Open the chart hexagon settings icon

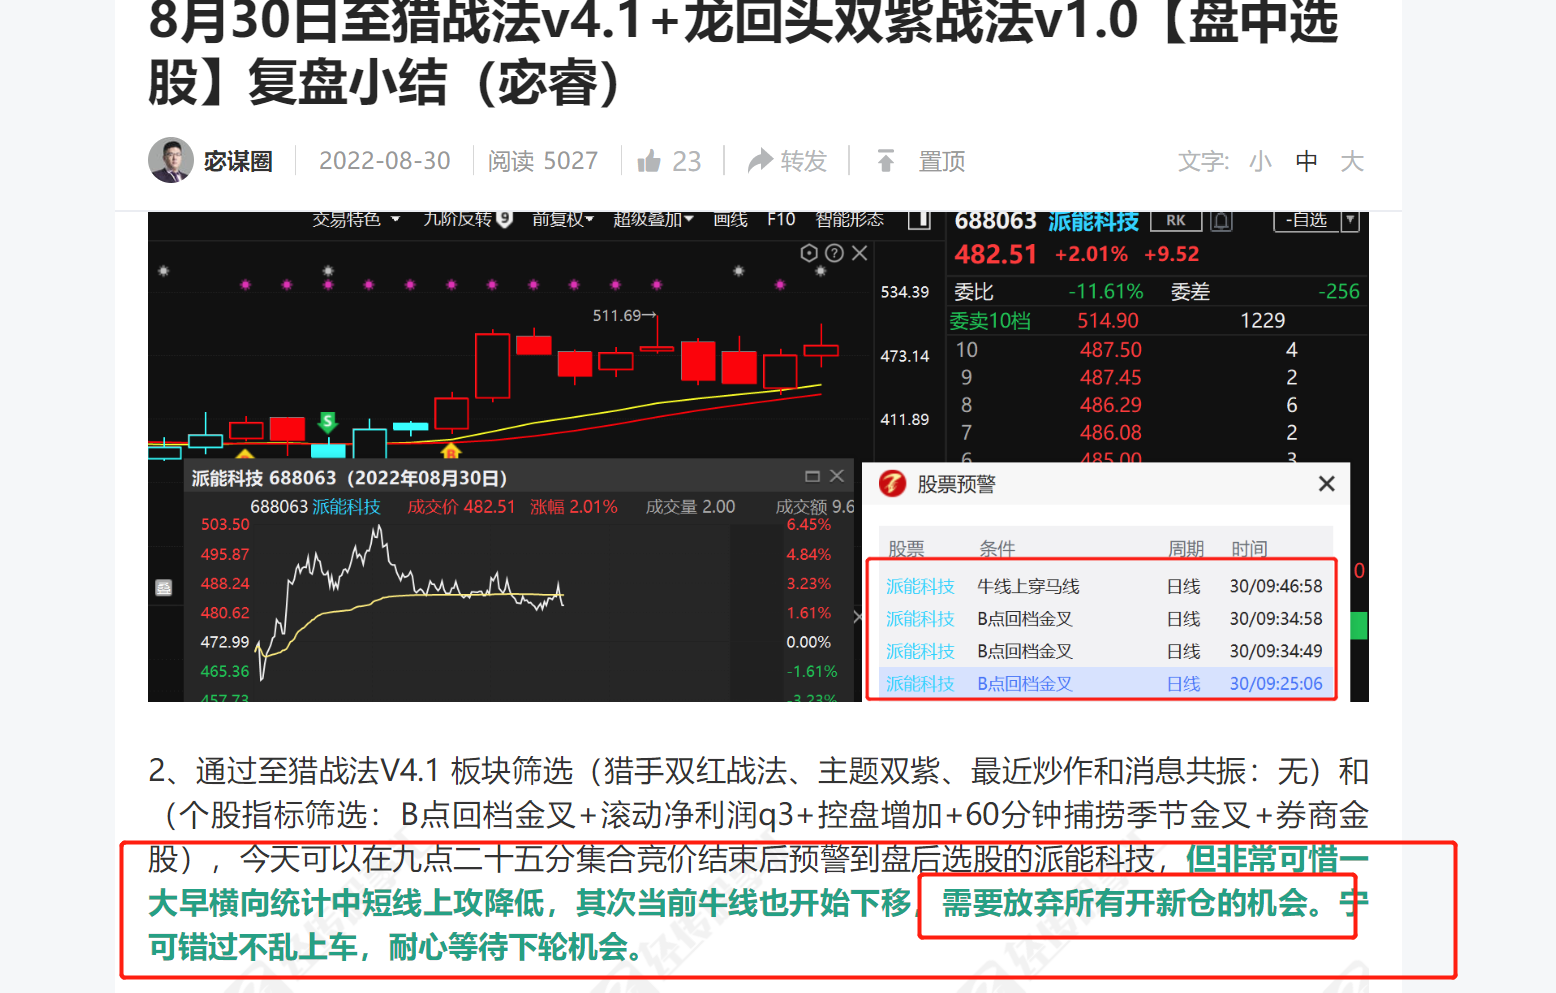pyautogui.click(x=809, y=253)
